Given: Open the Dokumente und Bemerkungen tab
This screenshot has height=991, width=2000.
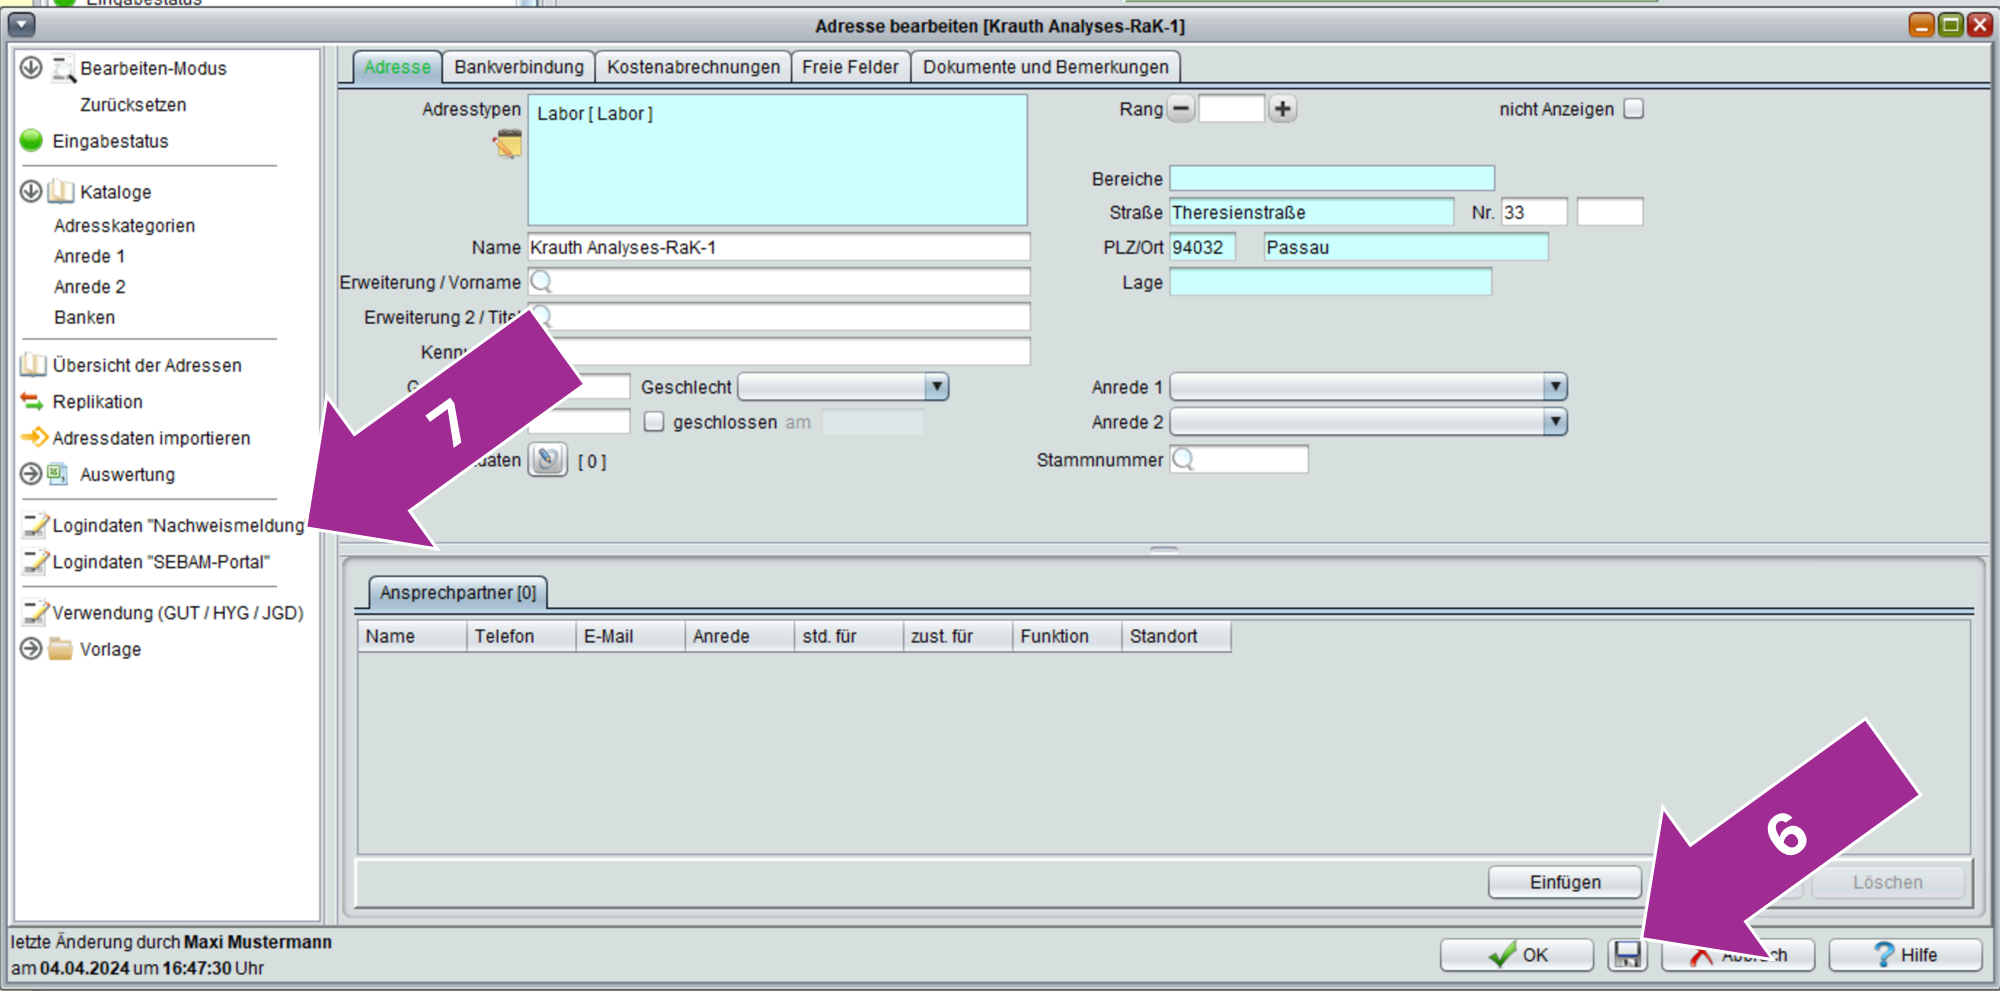Looking at the screenshot, I should (1045, 67).
